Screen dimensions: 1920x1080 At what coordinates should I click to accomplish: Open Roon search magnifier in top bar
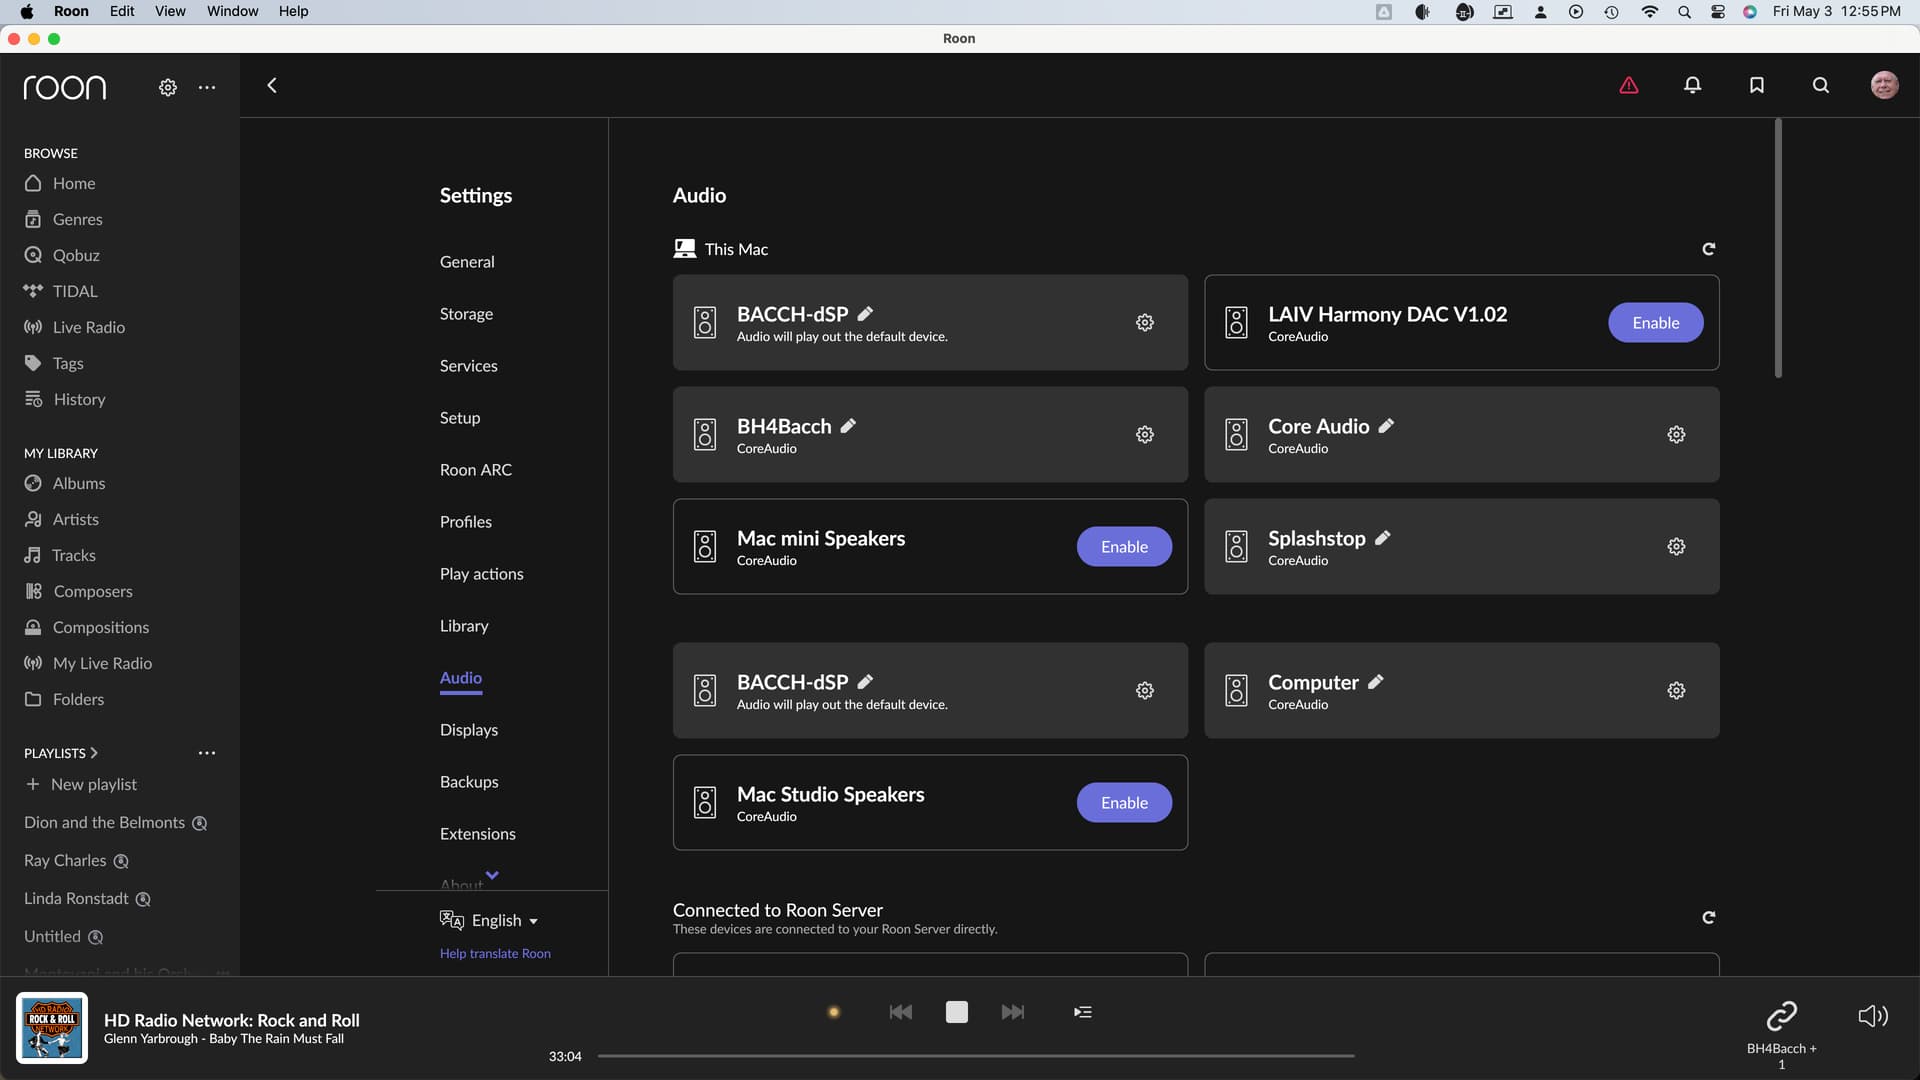(1821, 85)
